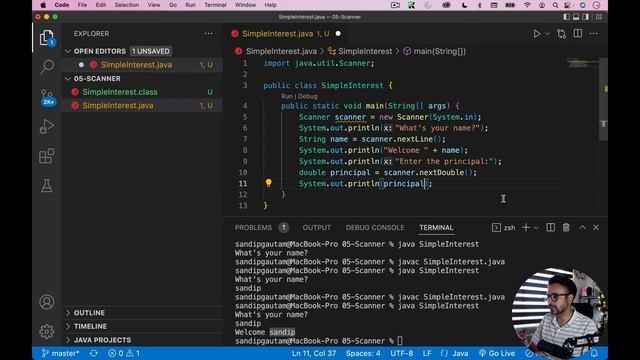Click Debug code lens above main method
640x360 pixels.
click(307, 96)
